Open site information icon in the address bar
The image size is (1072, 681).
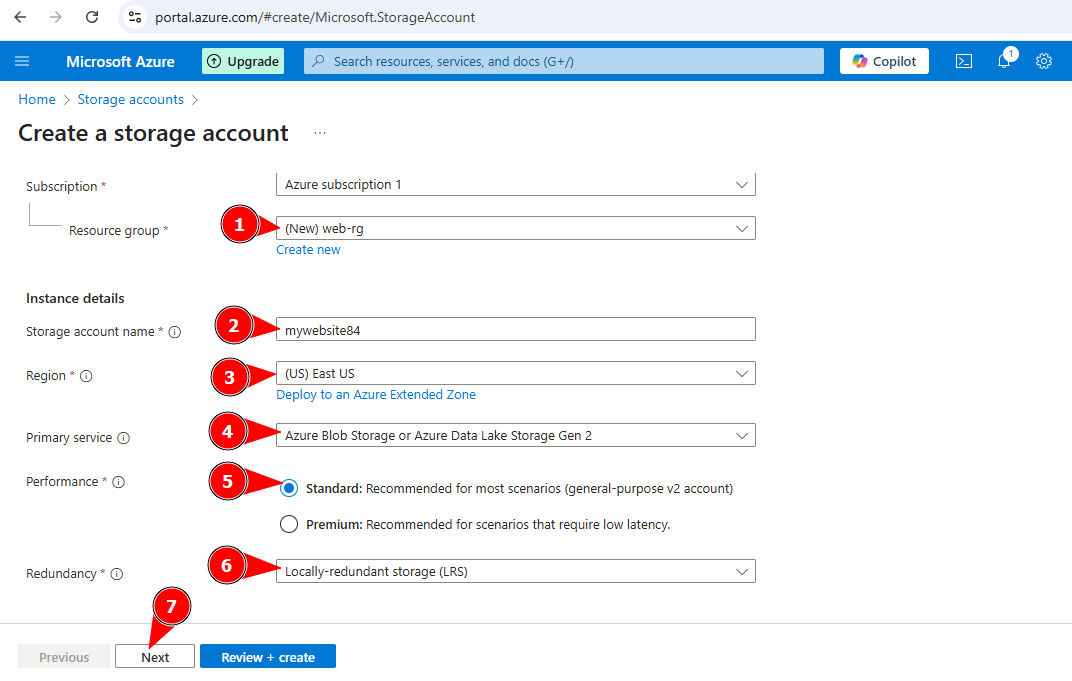[135, 17]
